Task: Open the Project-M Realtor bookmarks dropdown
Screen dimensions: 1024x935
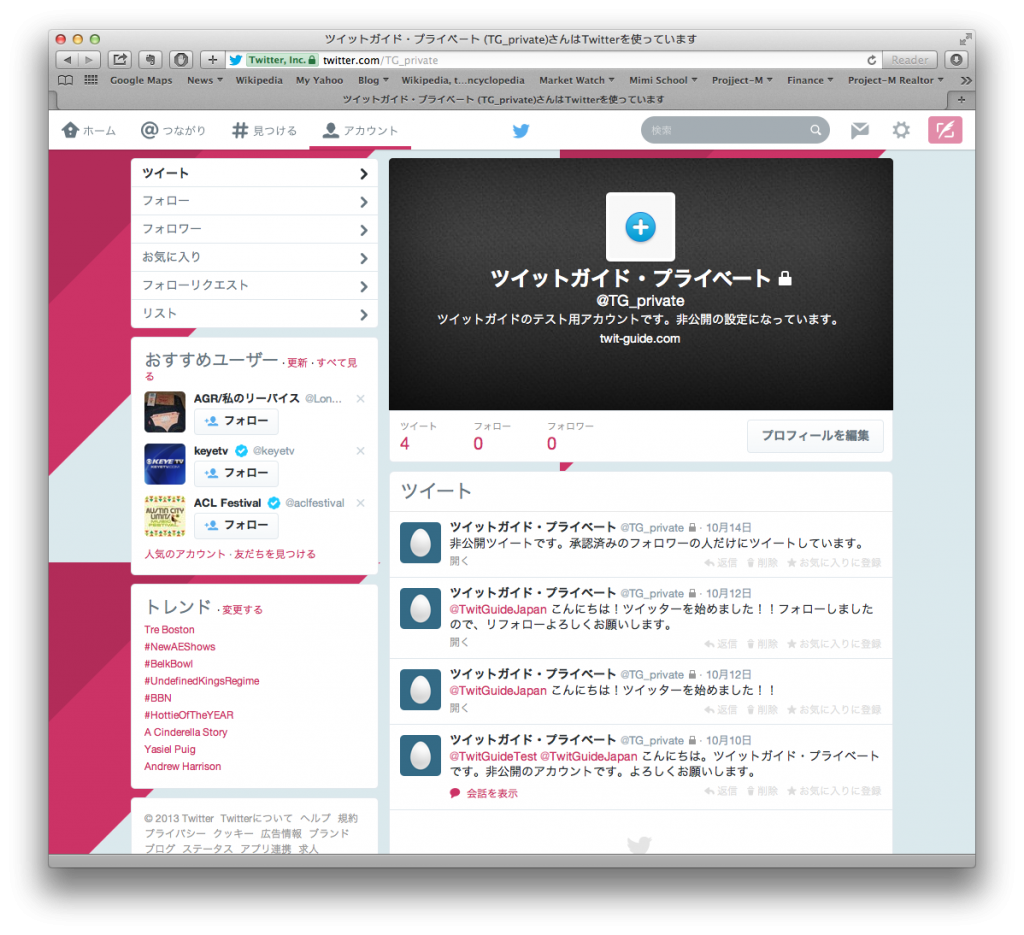Action: (895, 80)
